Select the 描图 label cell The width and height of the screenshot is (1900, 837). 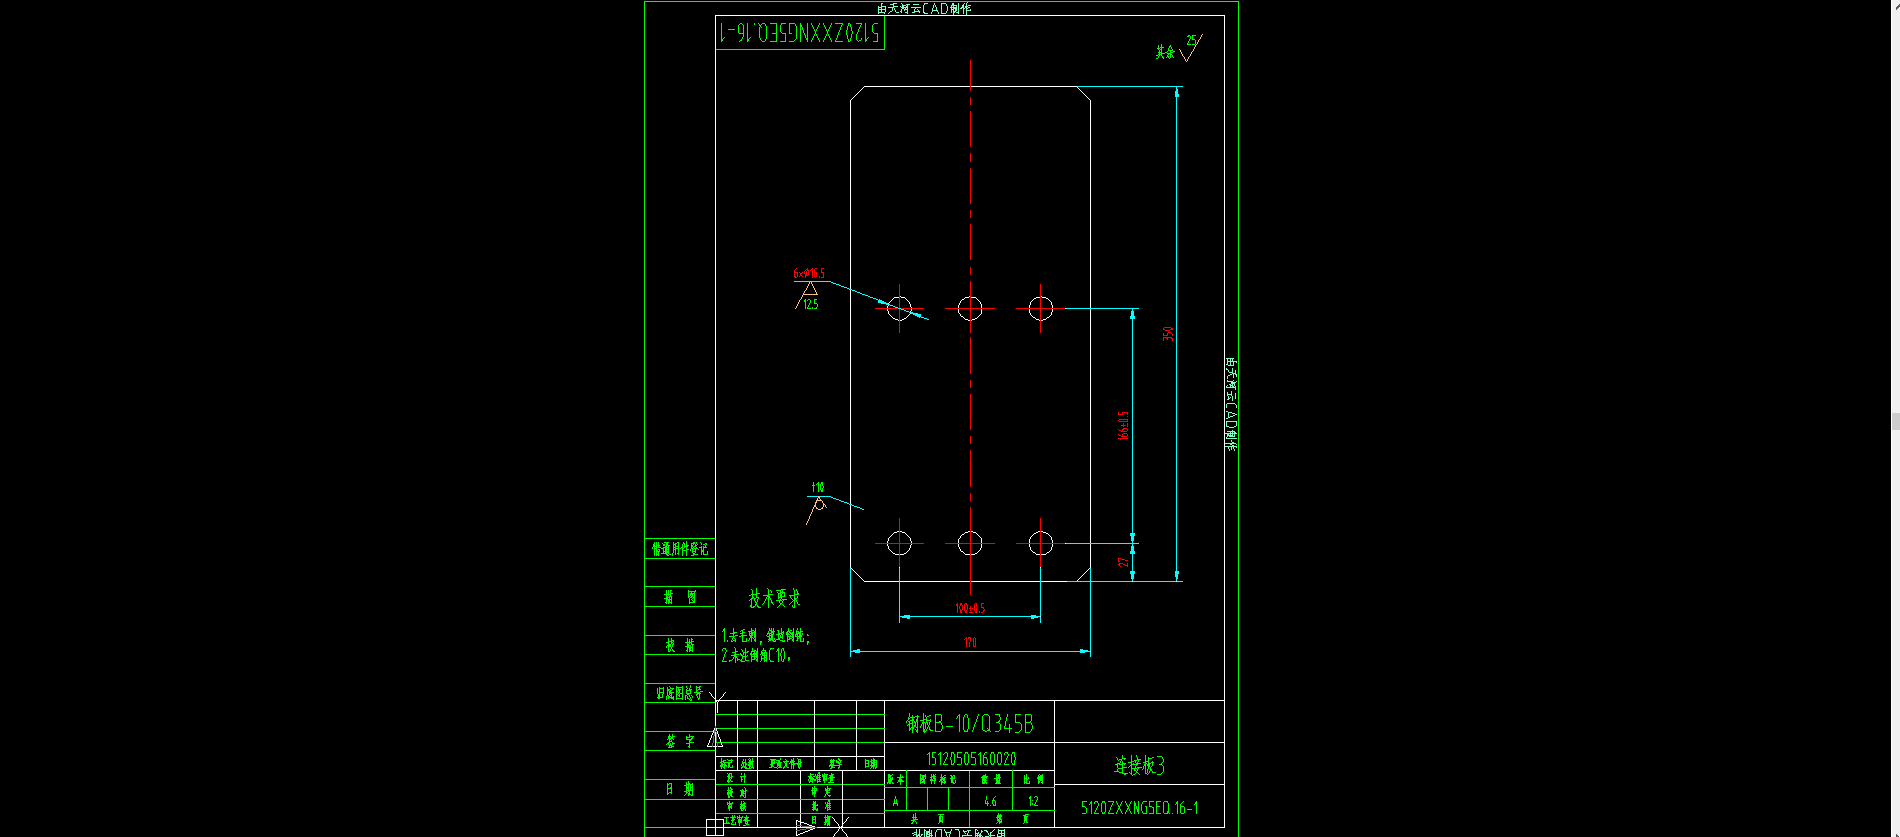(x=680, y=597)
